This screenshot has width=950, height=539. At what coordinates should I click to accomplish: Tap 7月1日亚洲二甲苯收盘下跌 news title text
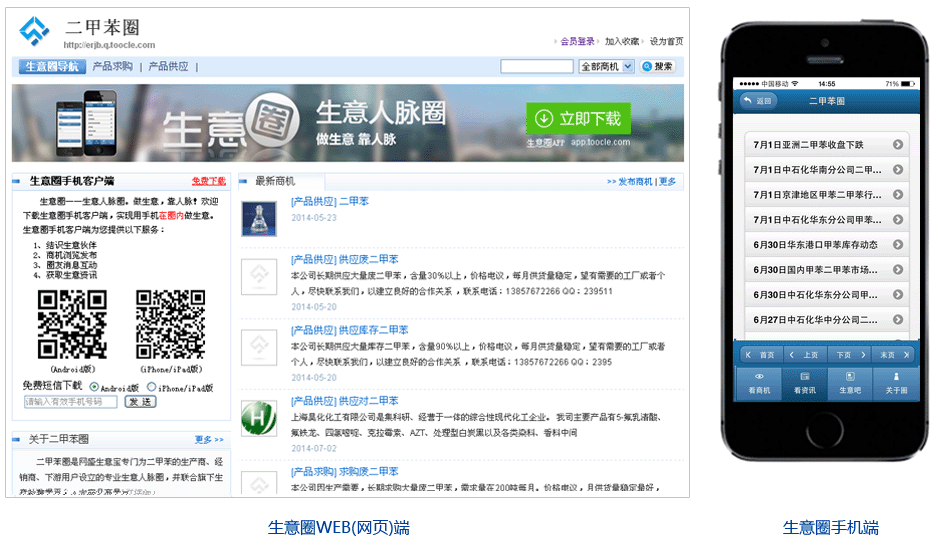pyautogui.click(x=808, y=145)
